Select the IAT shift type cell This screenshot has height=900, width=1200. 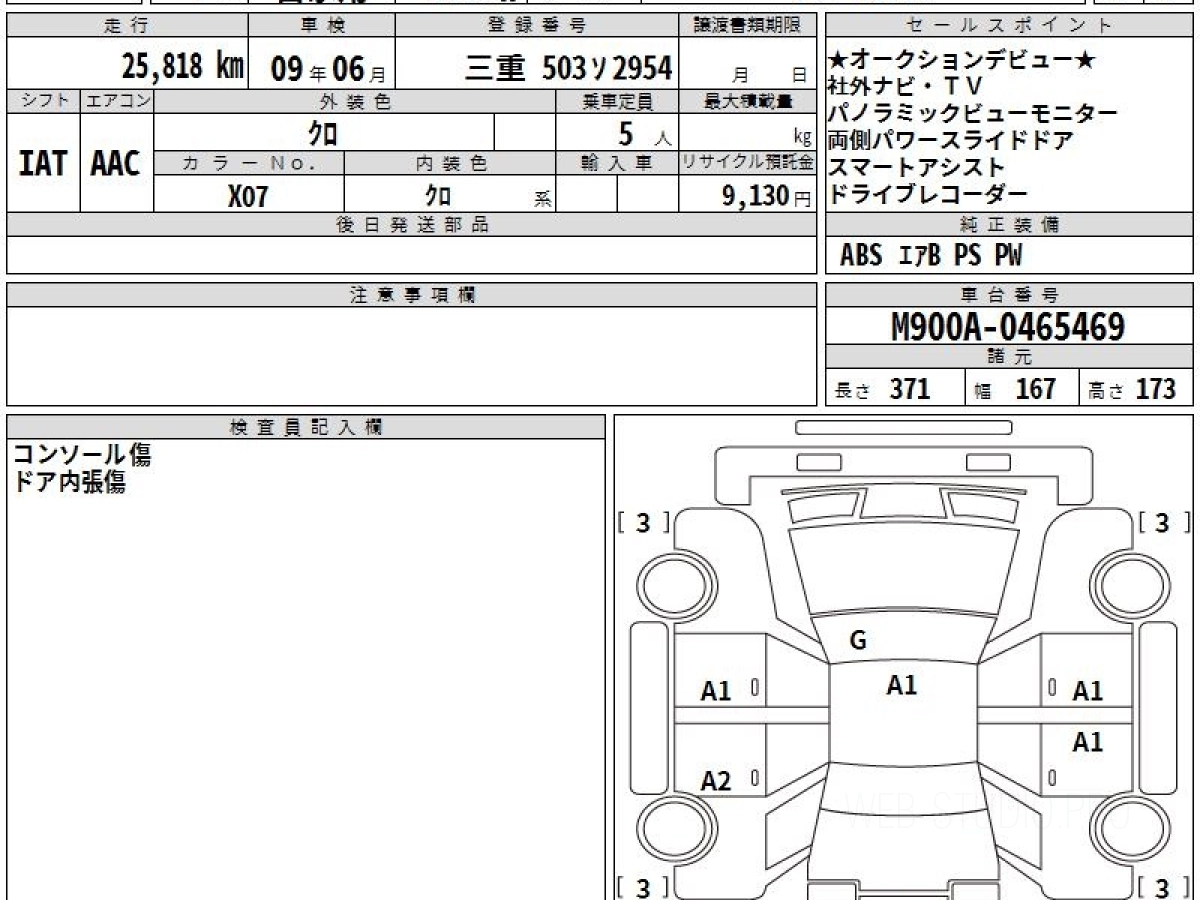coord(43,163)
